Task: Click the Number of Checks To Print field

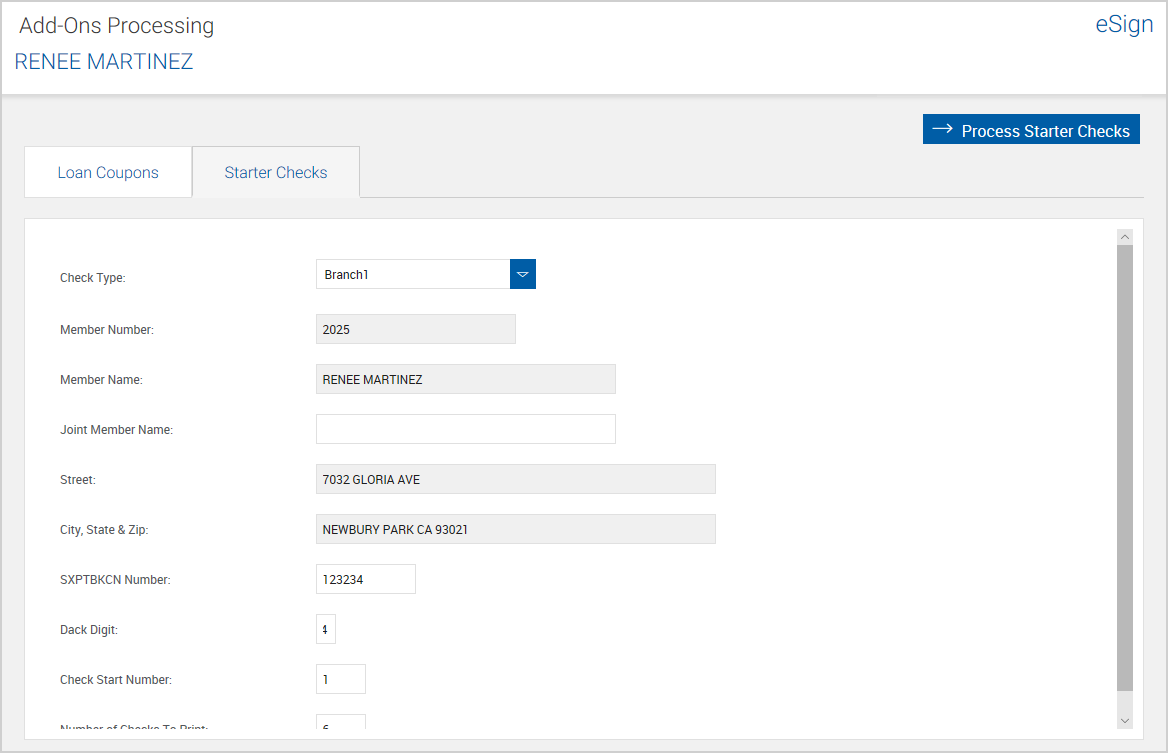Action: tap(340, 722)
